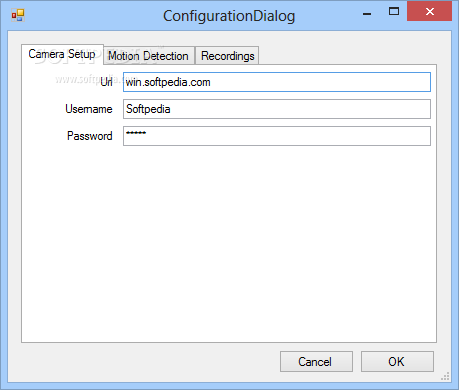Switch to the Motion Detection tab
Viewport: 459px width, 390px height.
tap(148, 56)
